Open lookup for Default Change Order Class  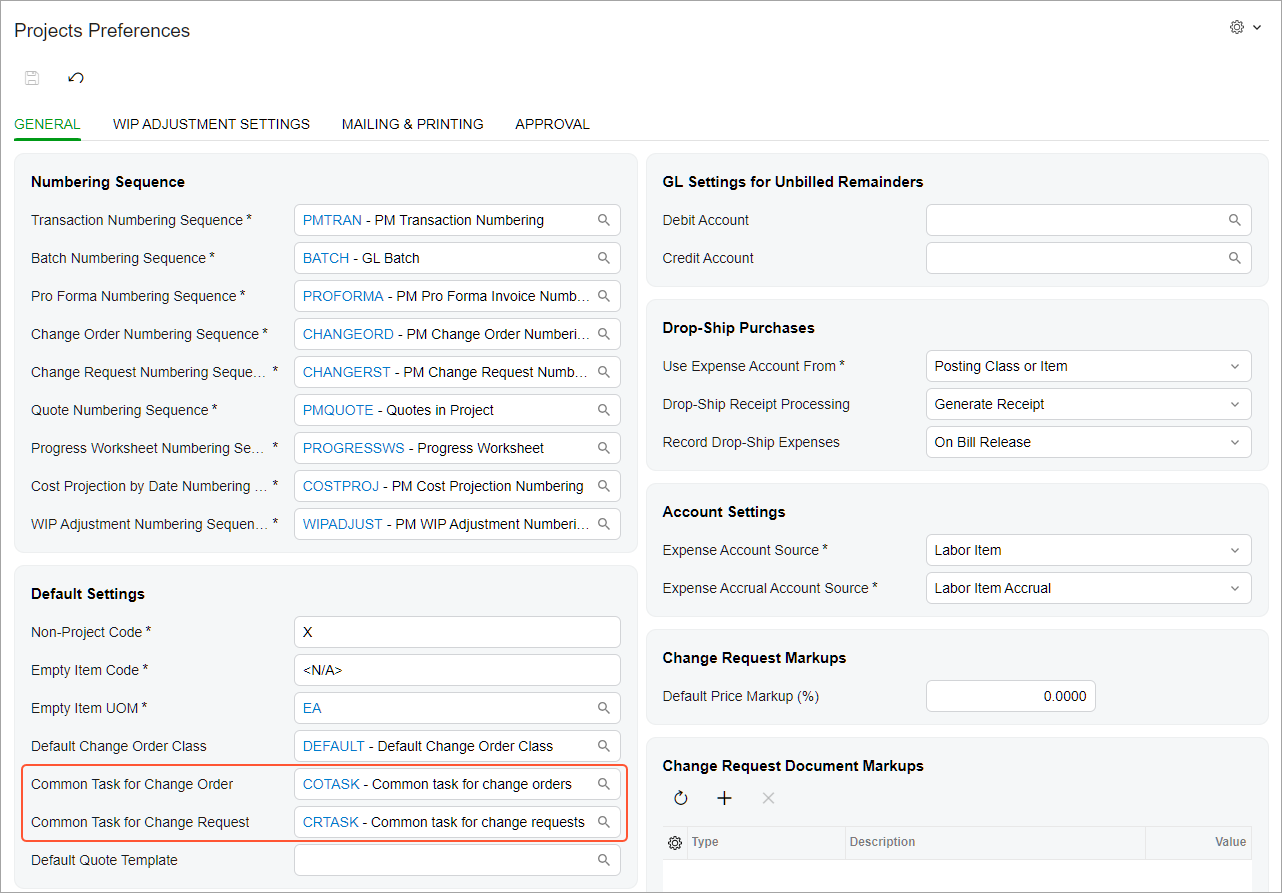[604, 746]
